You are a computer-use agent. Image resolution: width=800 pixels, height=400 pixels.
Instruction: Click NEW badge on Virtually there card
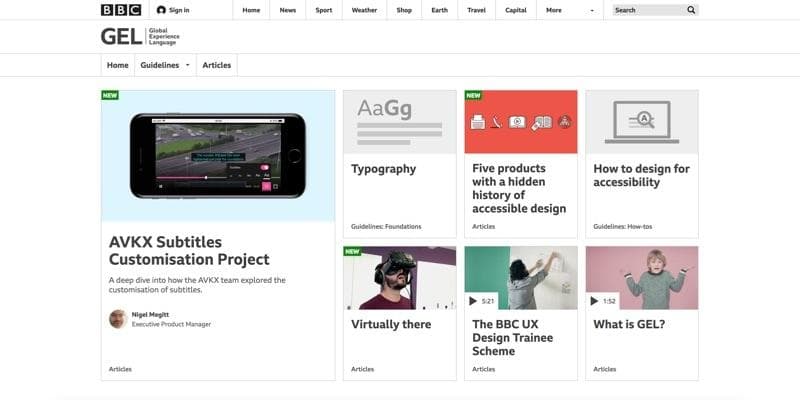(x=352, y=251)
